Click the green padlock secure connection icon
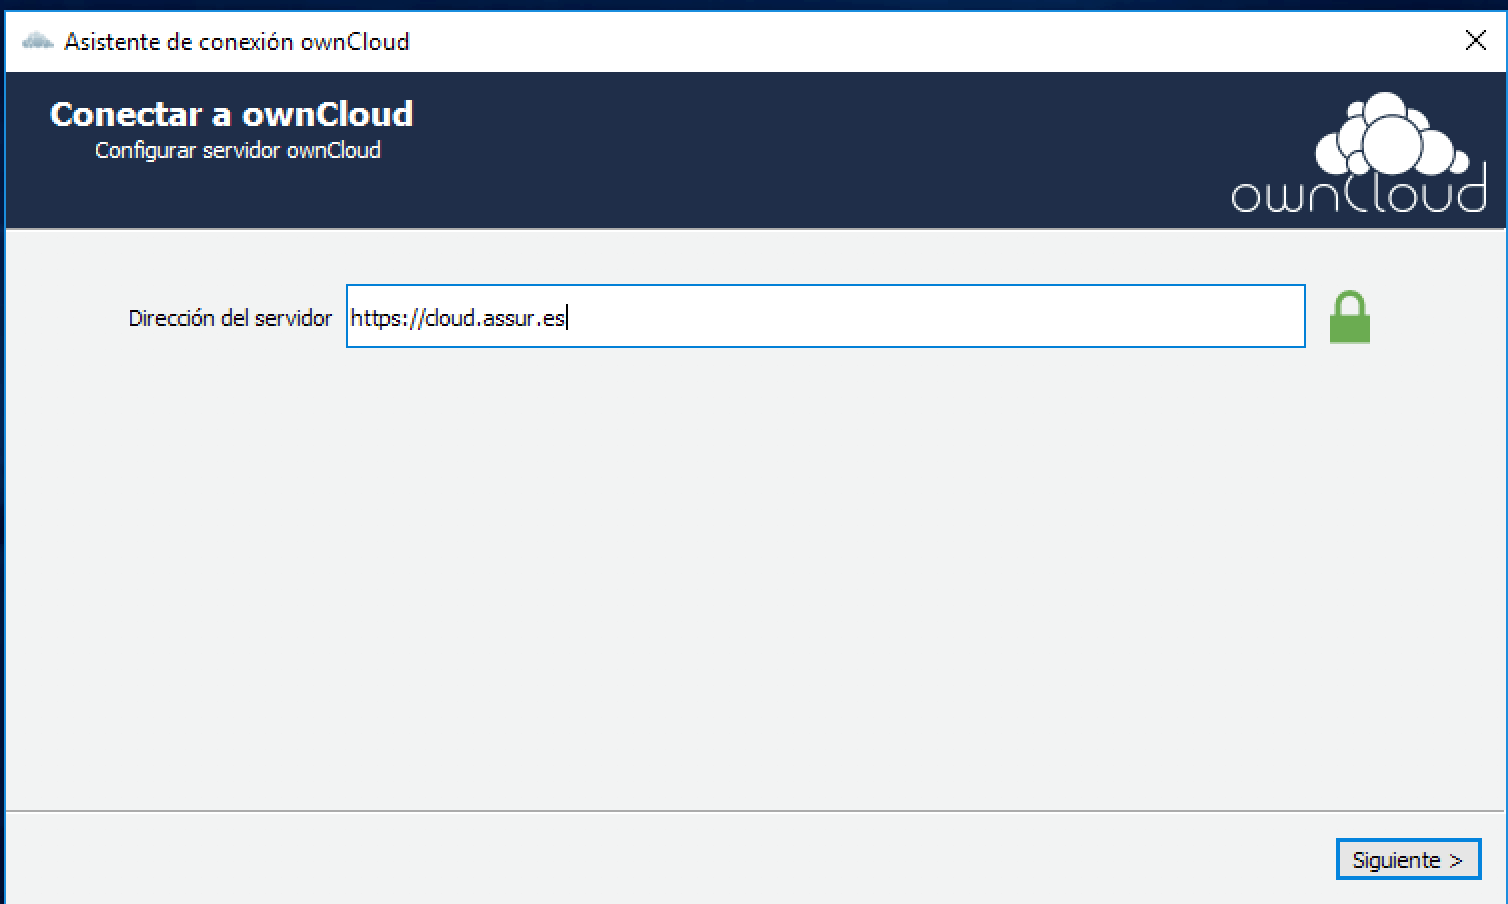Viewport: 1508px width, 904px height. point(1349,317)
